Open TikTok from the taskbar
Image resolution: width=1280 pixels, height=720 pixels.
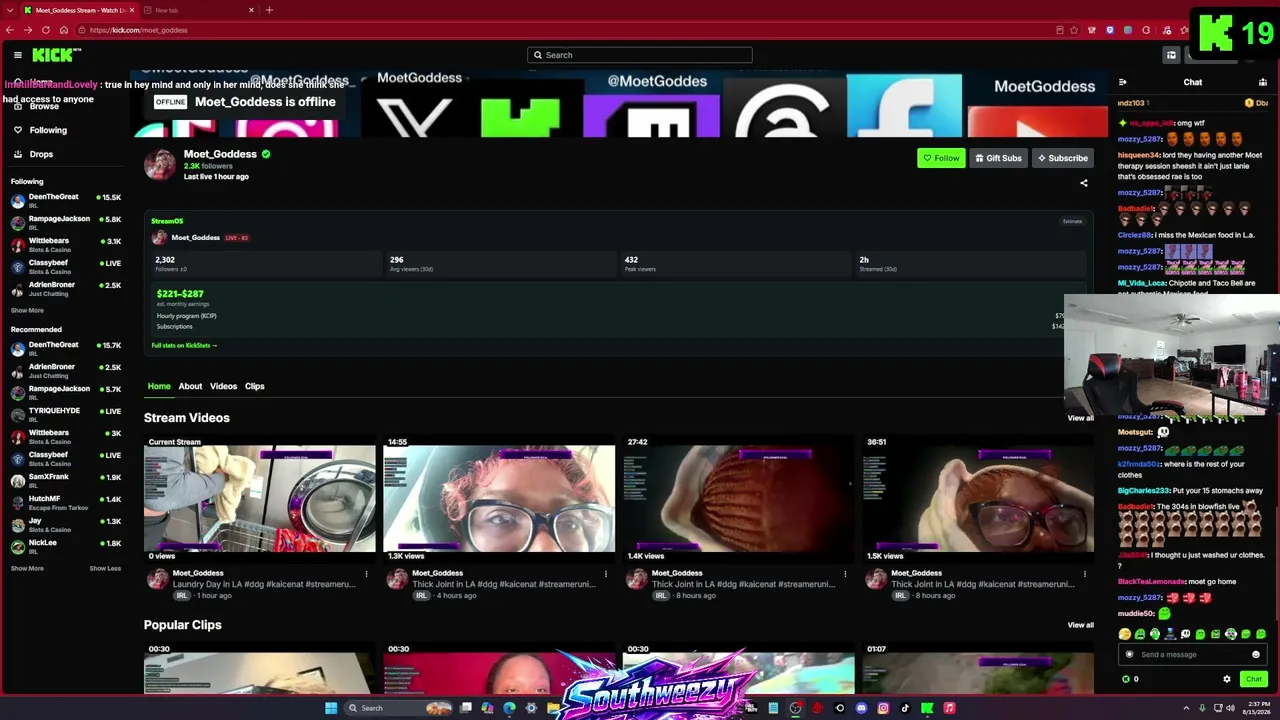905,708
